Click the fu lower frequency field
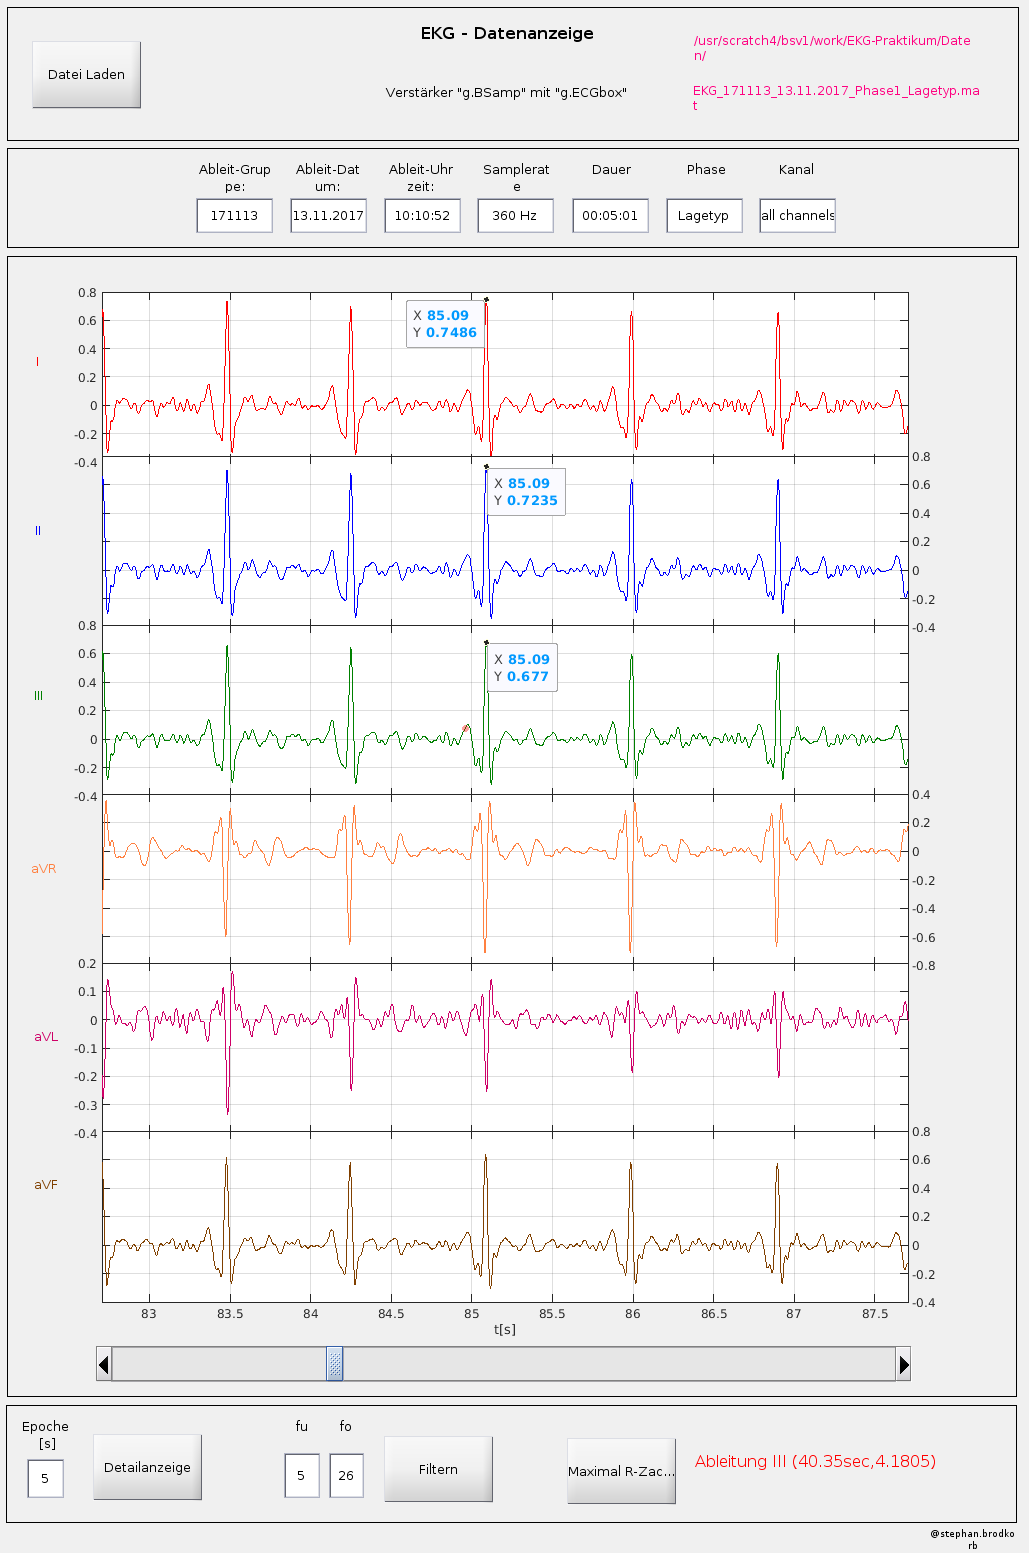Image resolution: width=1029 pixels, height=1553 pixels. [301, 1475]
